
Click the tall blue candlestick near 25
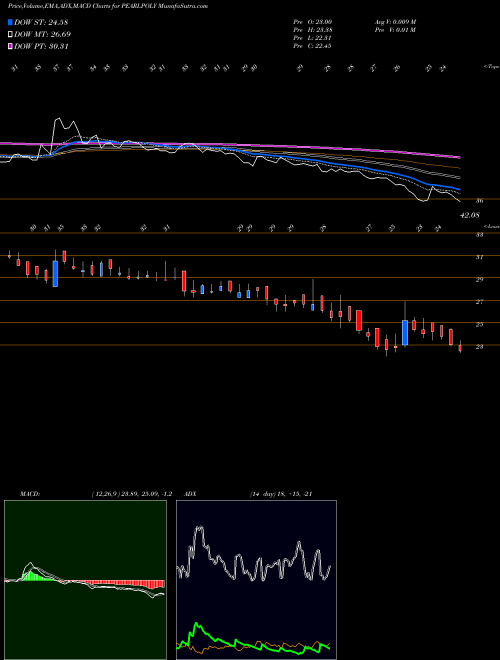(405, 333)
